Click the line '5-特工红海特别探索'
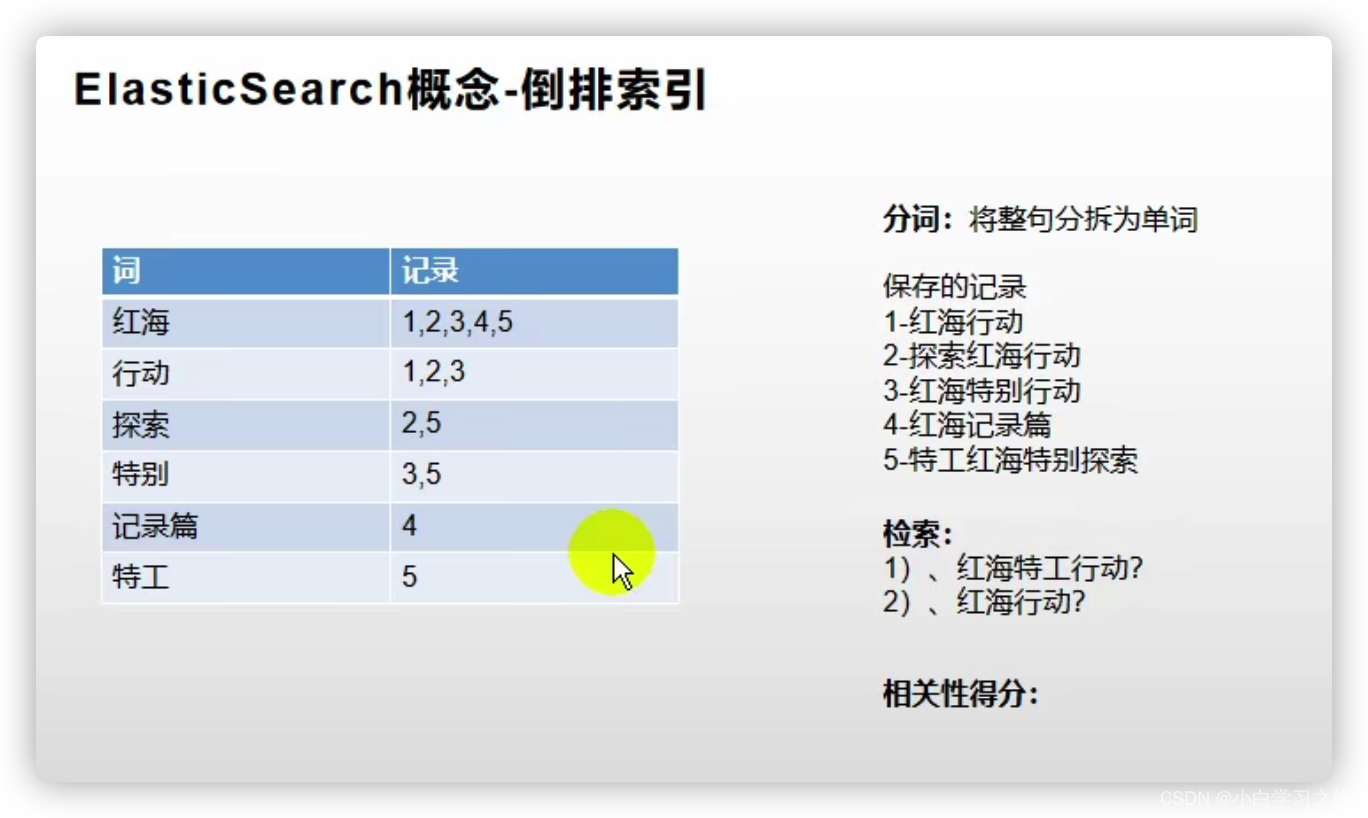This screenshot has width=1368, height=818. pyautogui.click(x=1010, y=460)
